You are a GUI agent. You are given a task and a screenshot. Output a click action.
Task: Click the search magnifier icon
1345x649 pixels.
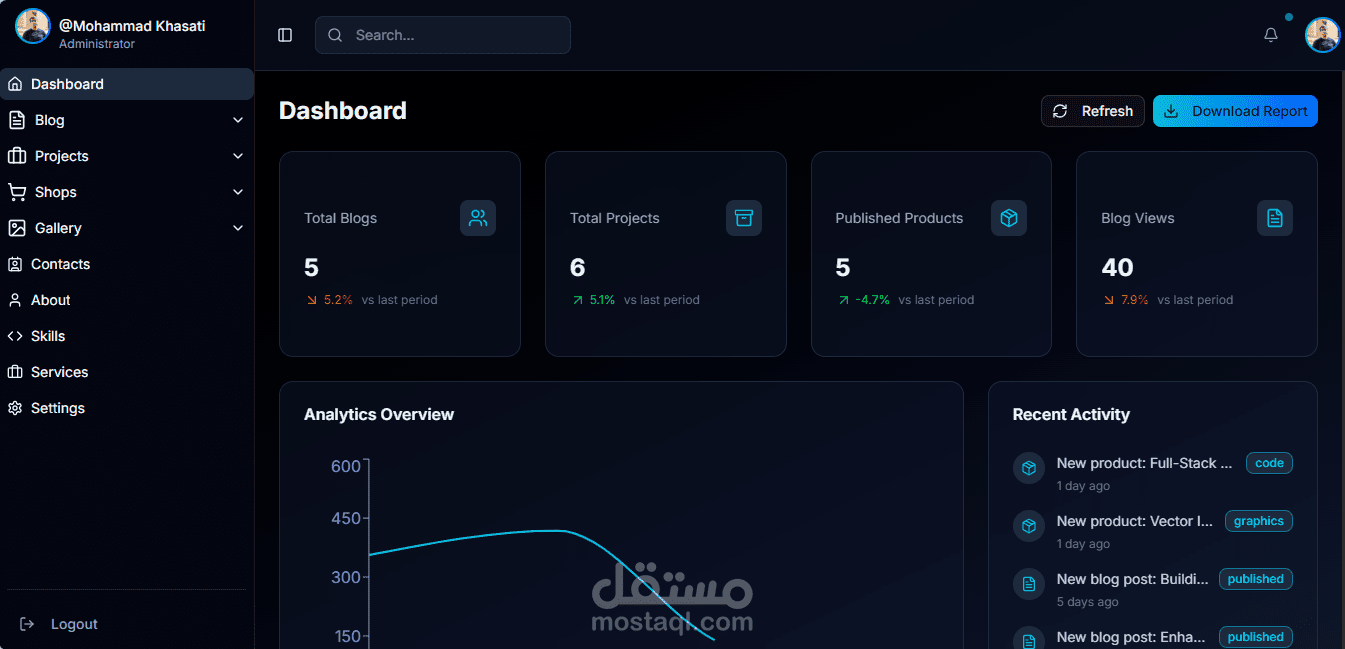coord(335,35)
